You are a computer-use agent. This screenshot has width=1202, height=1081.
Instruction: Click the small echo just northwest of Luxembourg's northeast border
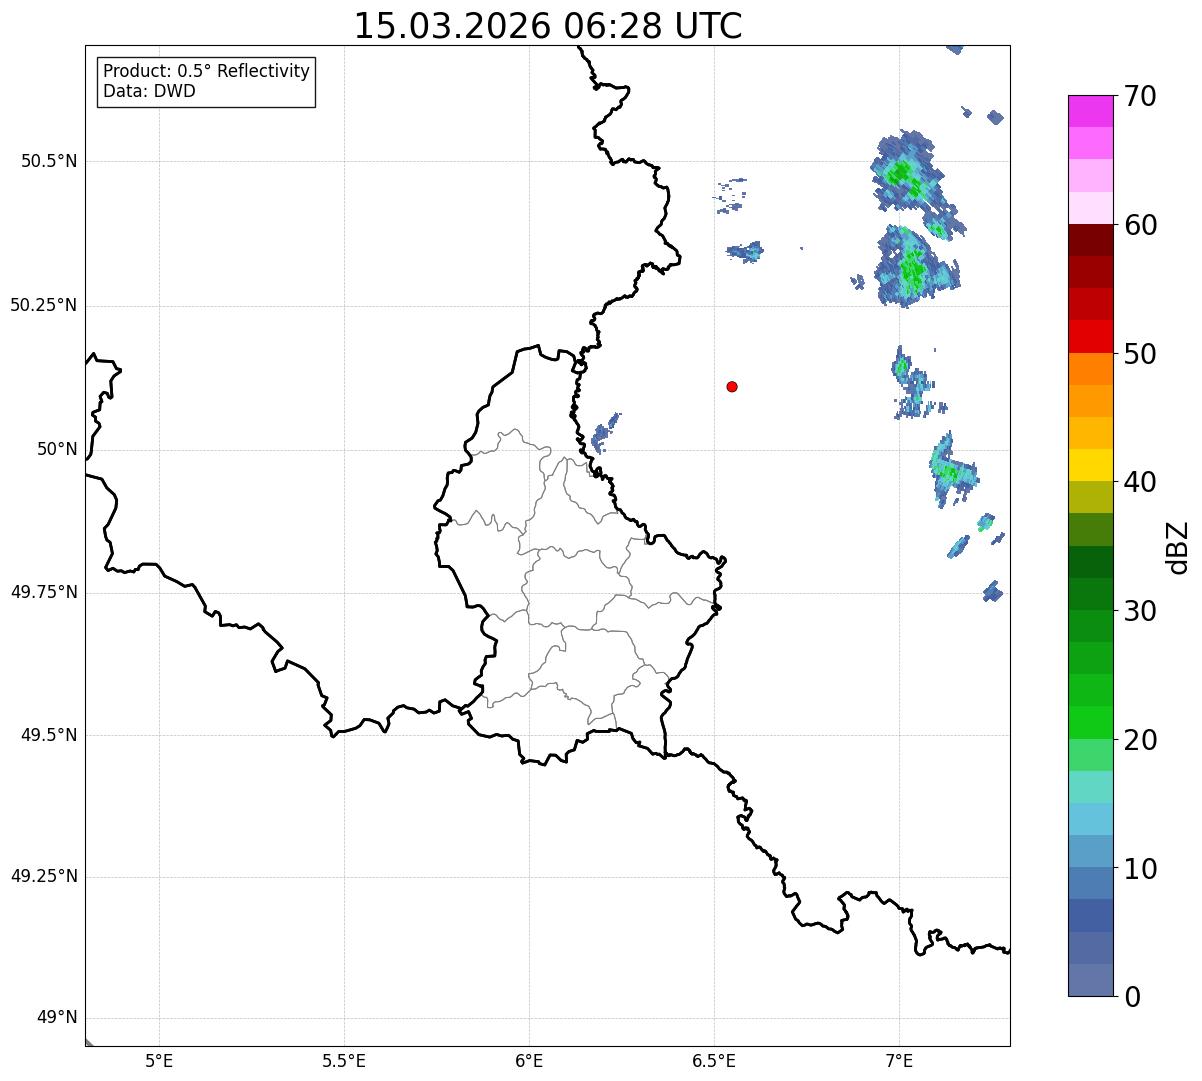pos(604,433)
